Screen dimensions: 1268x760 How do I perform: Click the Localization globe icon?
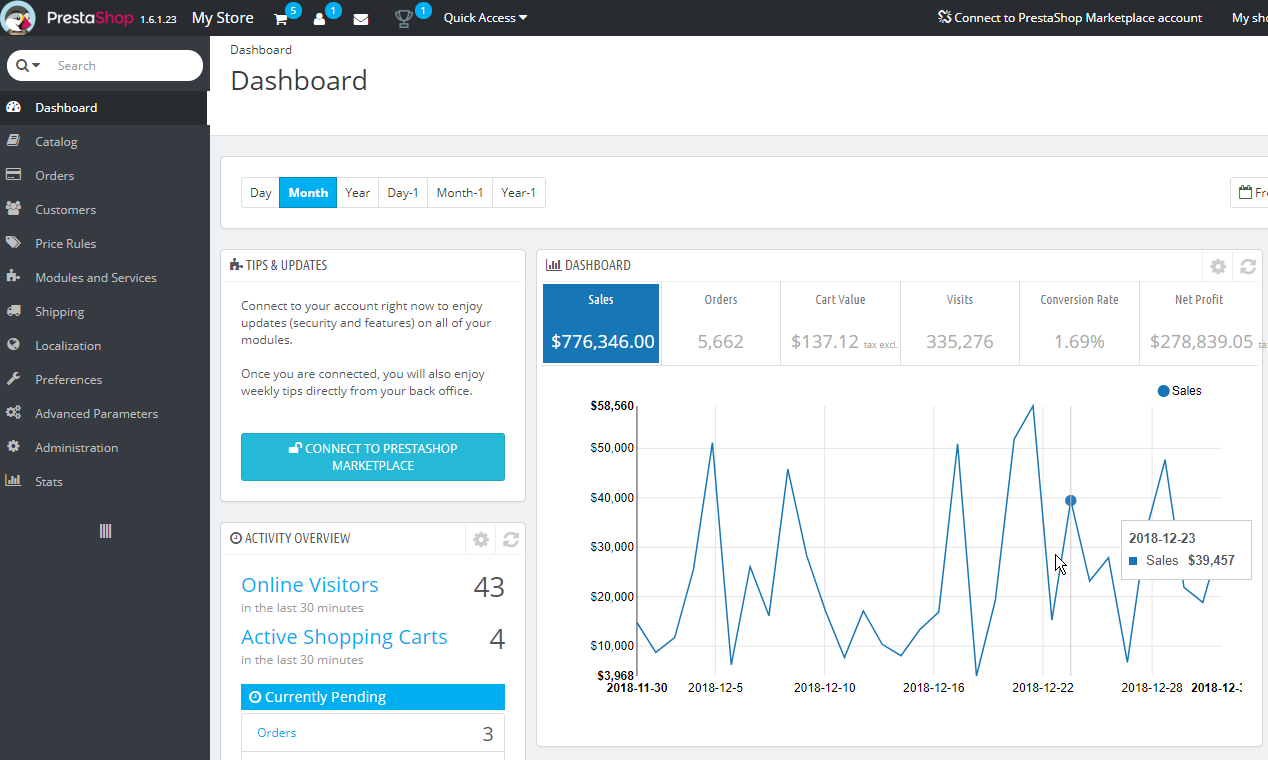(x=14, y=345)
